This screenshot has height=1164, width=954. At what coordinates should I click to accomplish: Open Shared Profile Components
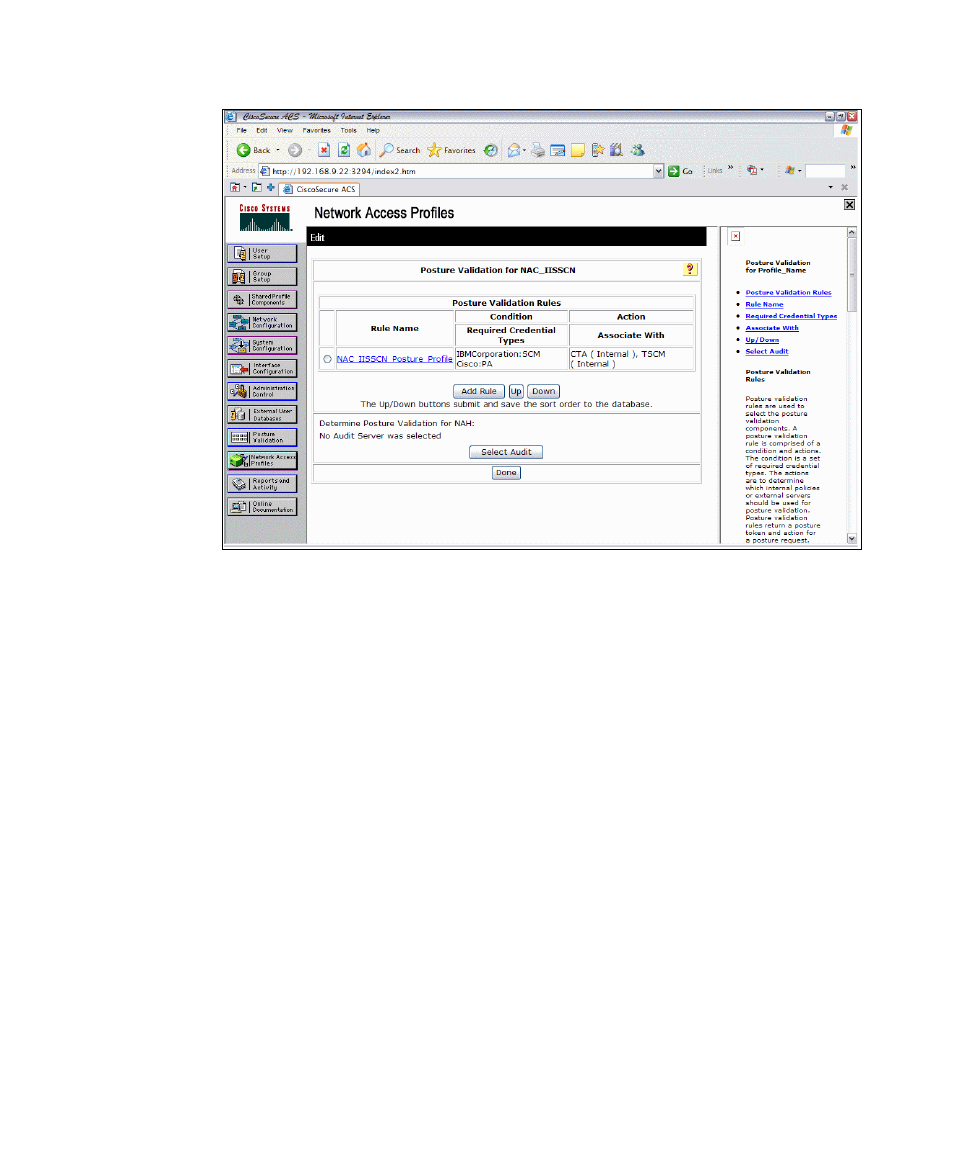click(262, 299)
